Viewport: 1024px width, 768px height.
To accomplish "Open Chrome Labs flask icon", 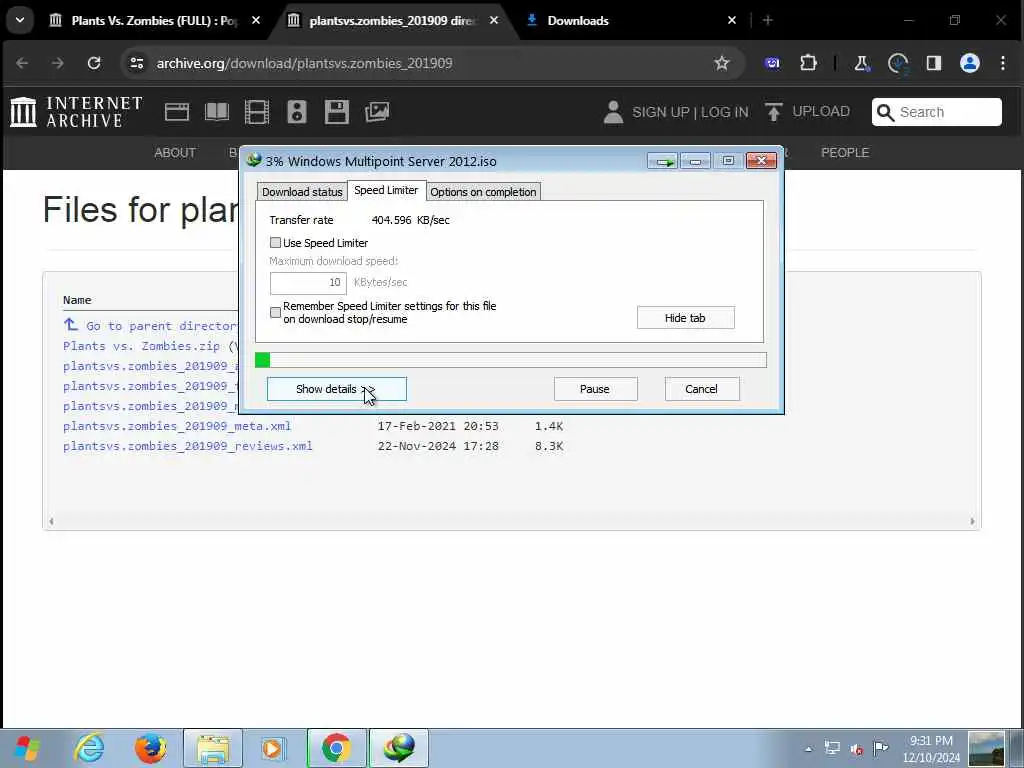I will 862,63.
